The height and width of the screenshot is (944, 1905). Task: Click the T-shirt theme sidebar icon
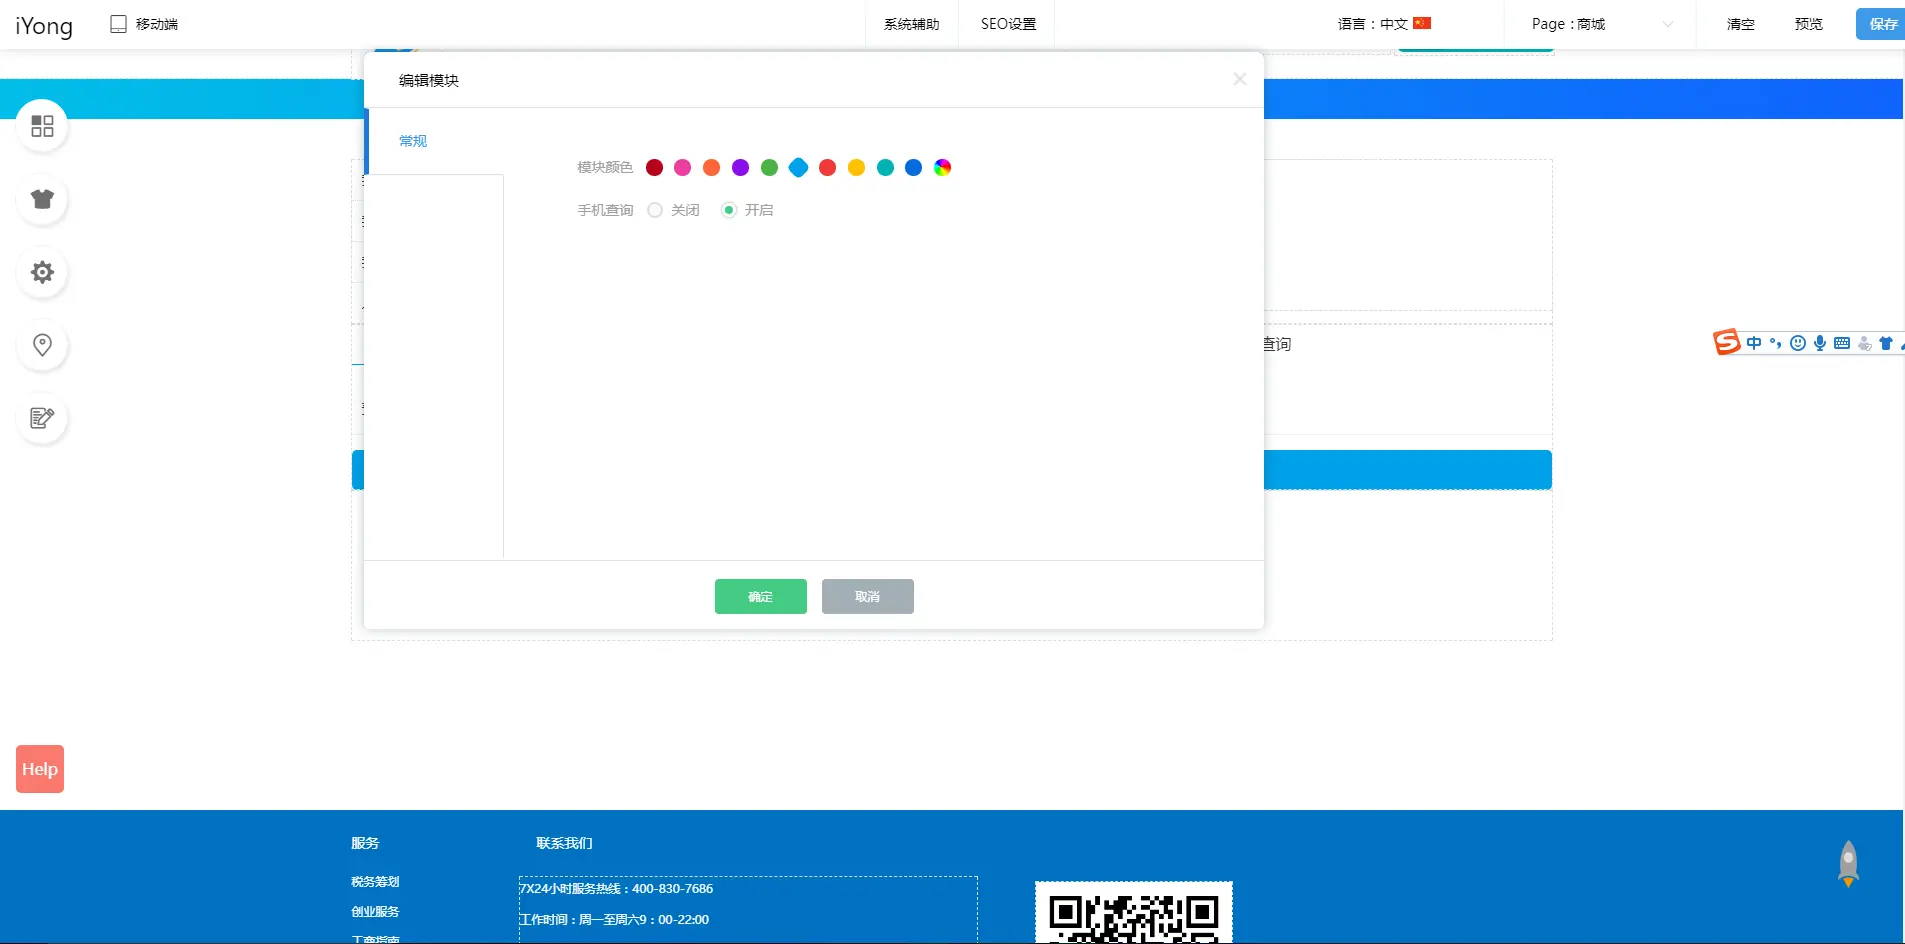point(42,199)
